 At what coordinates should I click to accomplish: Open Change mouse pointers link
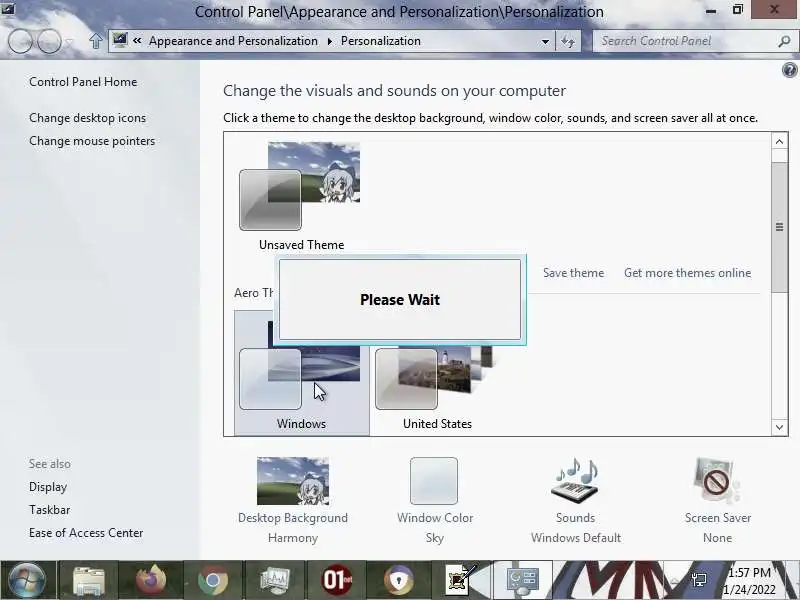tap(92, 141)
